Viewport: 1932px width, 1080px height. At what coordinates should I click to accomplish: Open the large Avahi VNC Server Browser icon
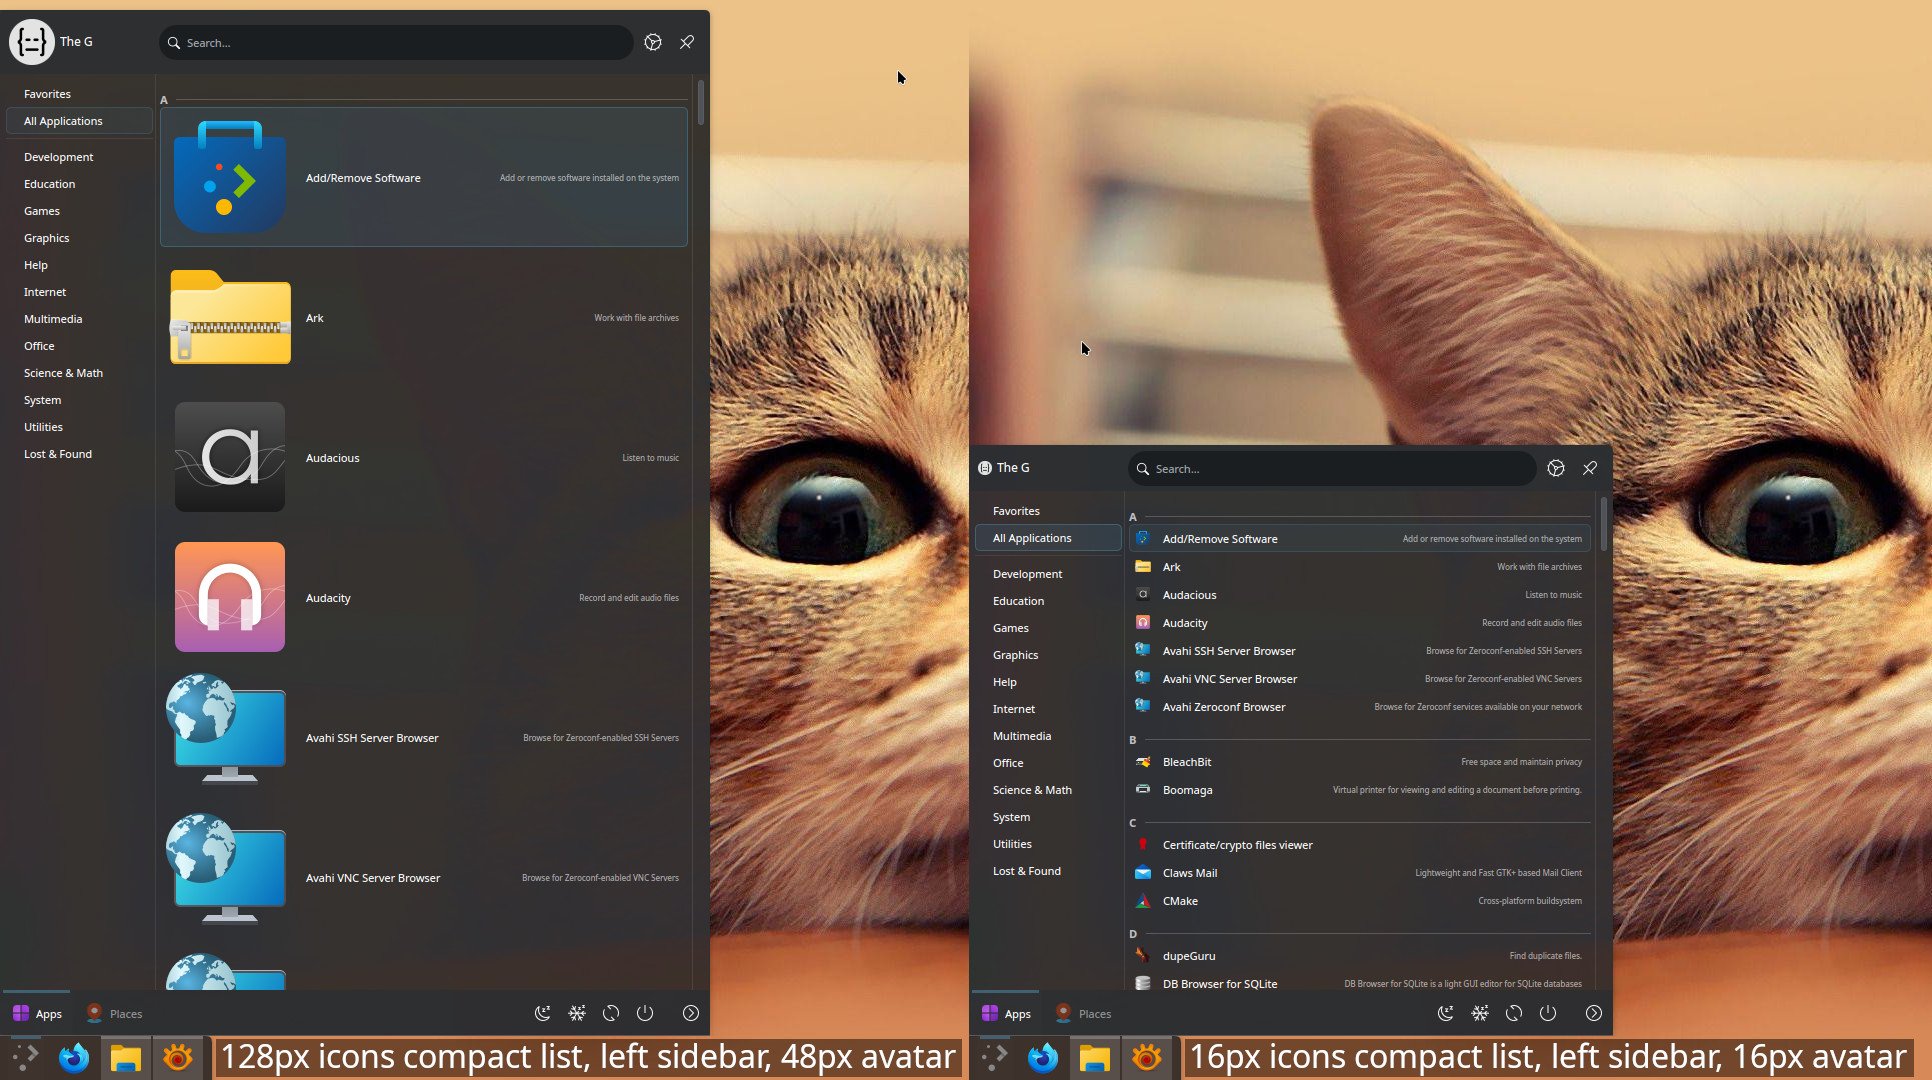228,870
